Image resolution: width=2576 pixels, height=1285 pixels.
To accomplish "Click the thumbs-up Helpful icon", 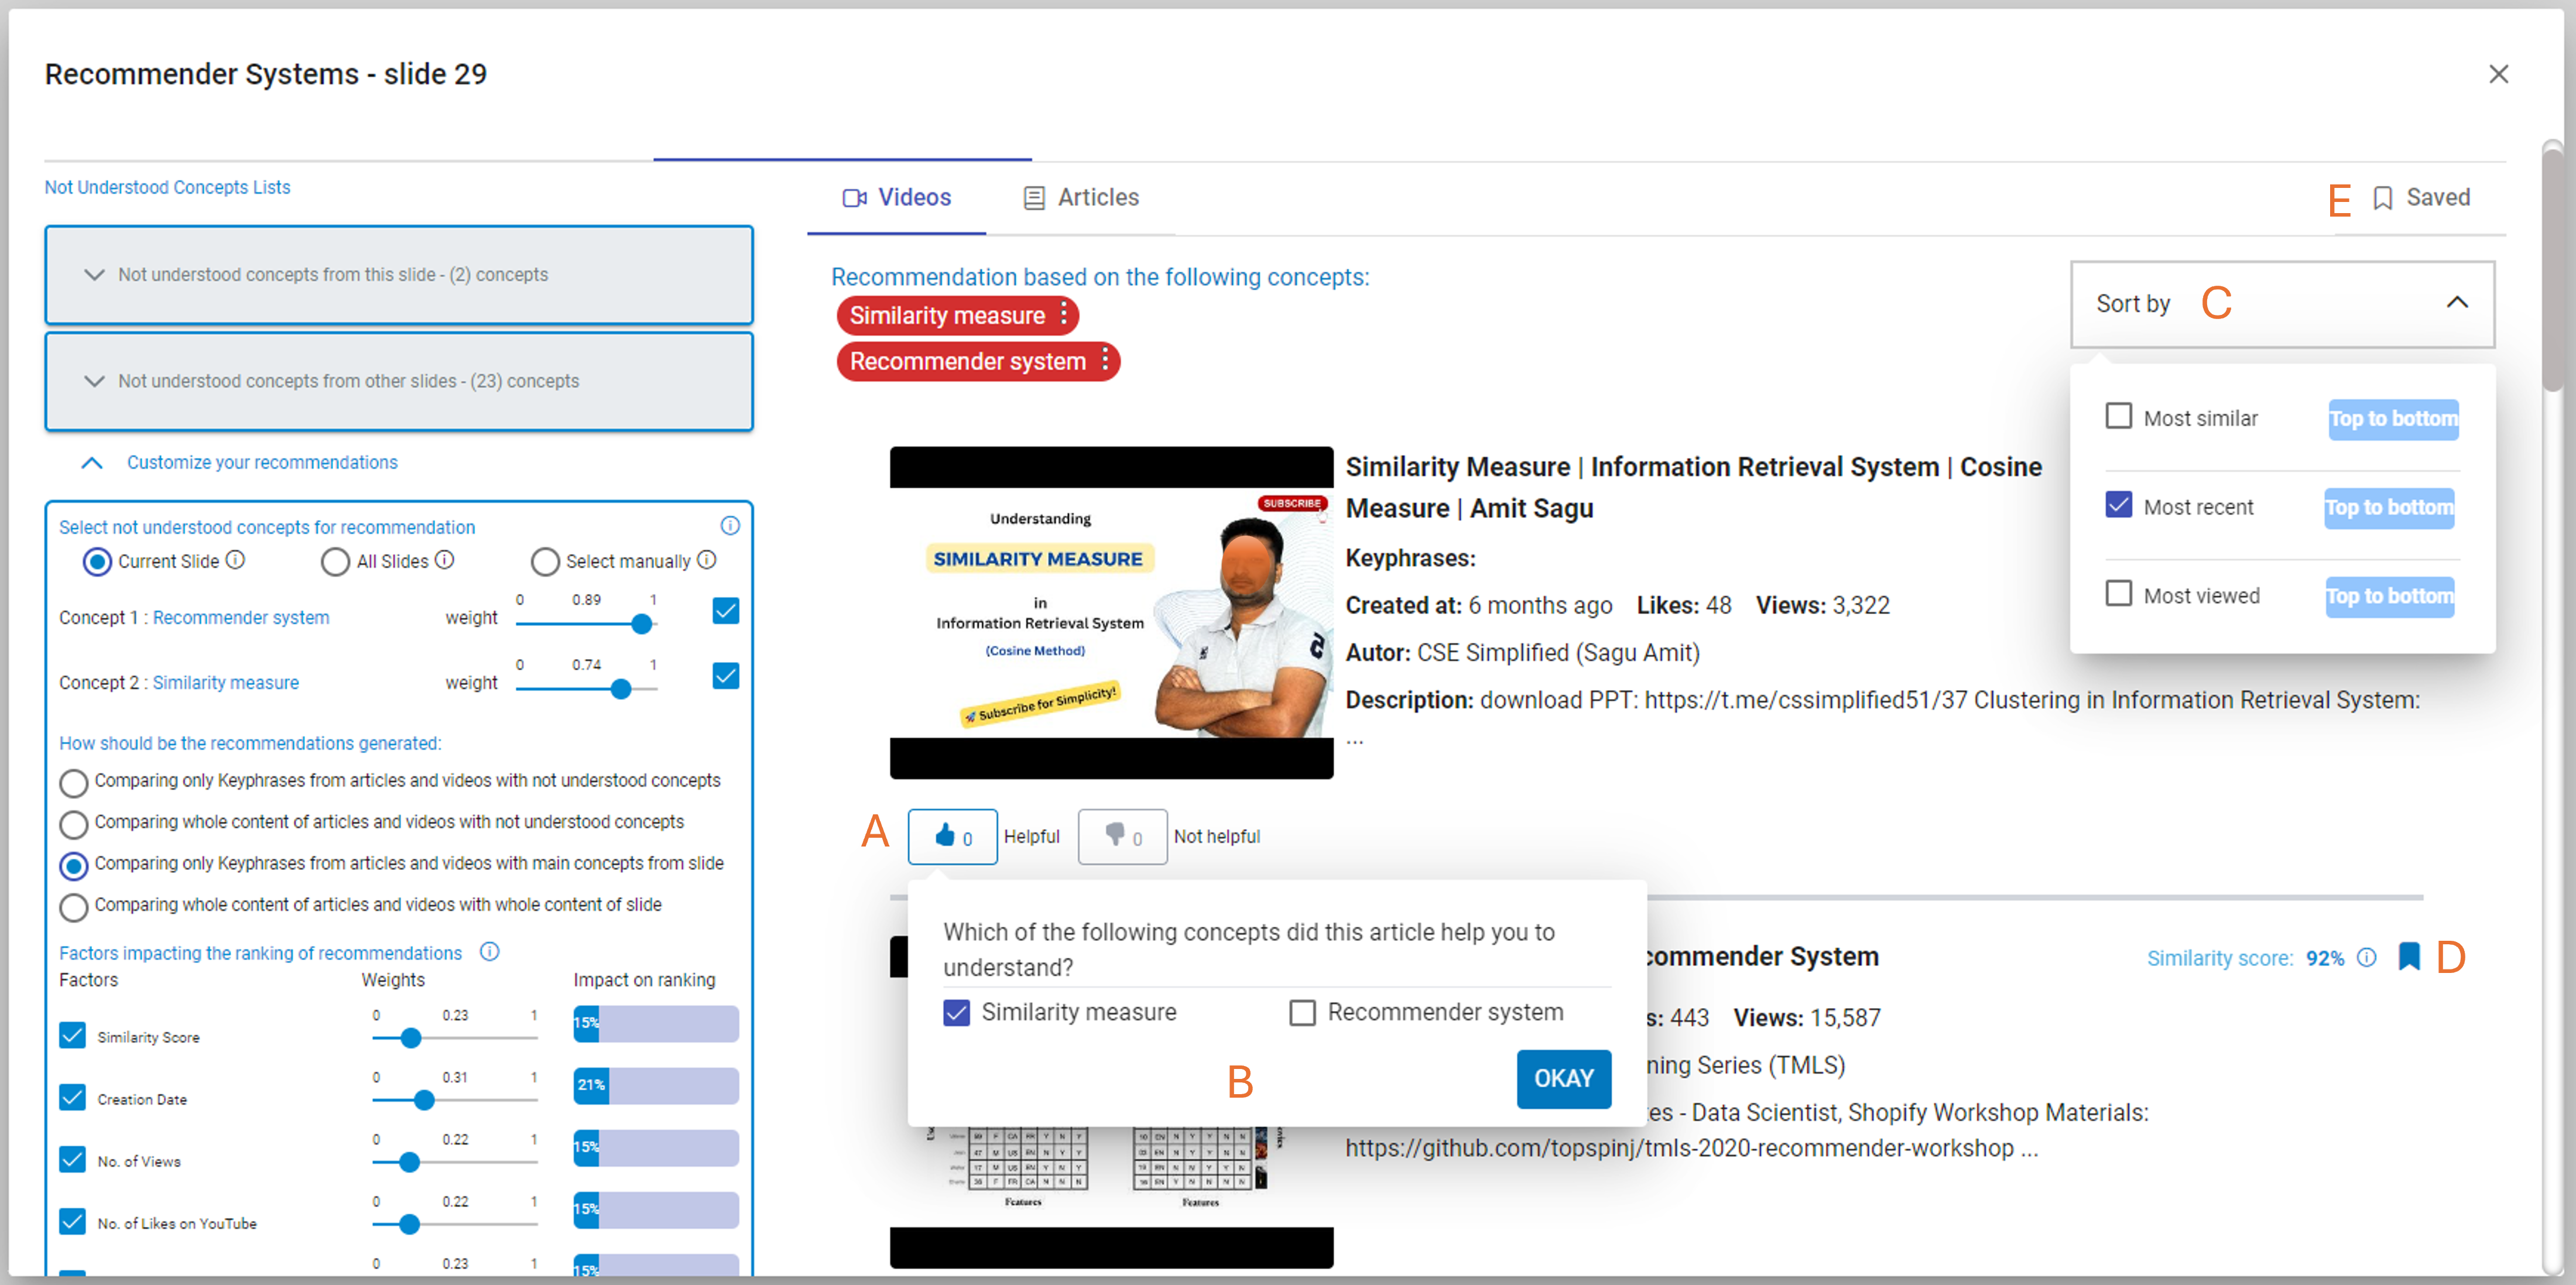I will (x=944, y=835).
